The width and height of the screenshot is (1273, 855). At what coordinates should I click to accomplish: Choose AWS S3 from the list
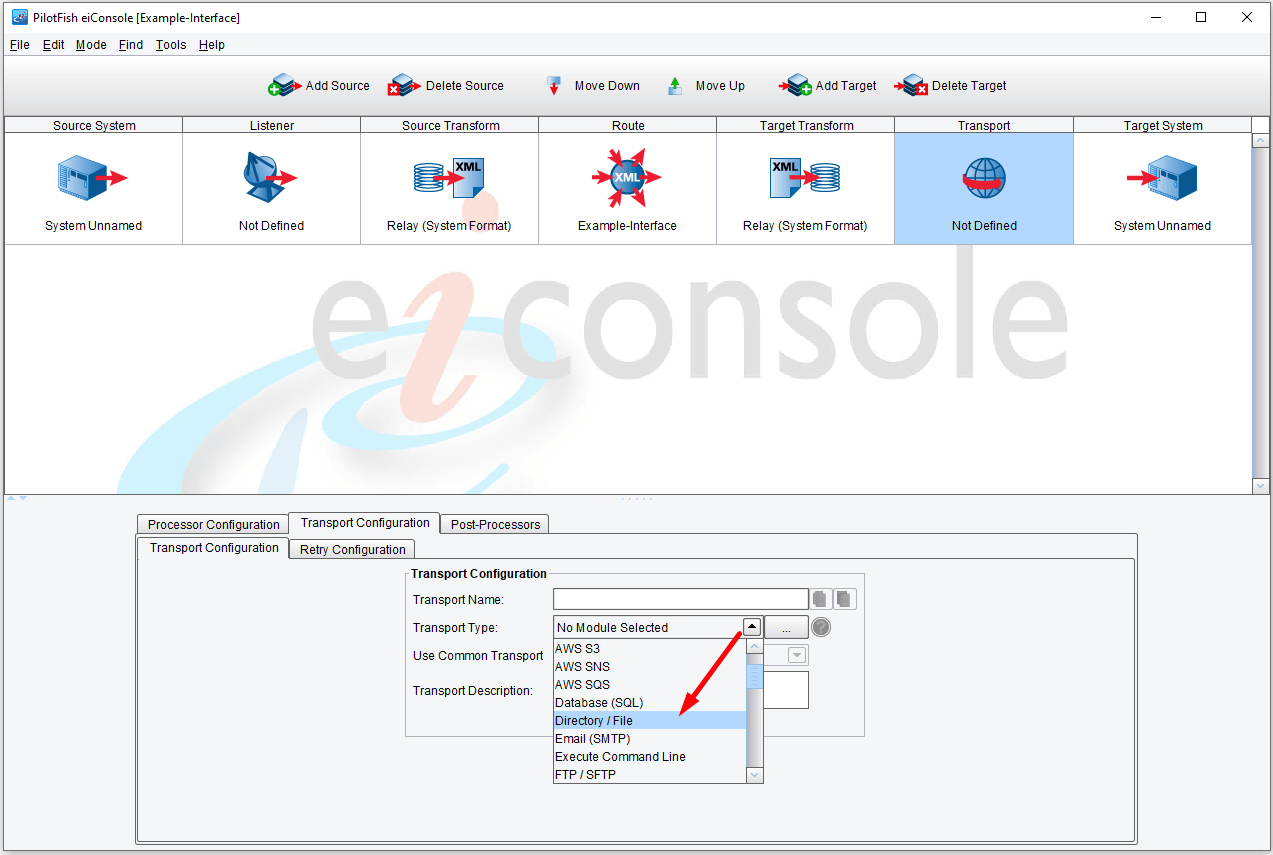[x=650, y=648]
